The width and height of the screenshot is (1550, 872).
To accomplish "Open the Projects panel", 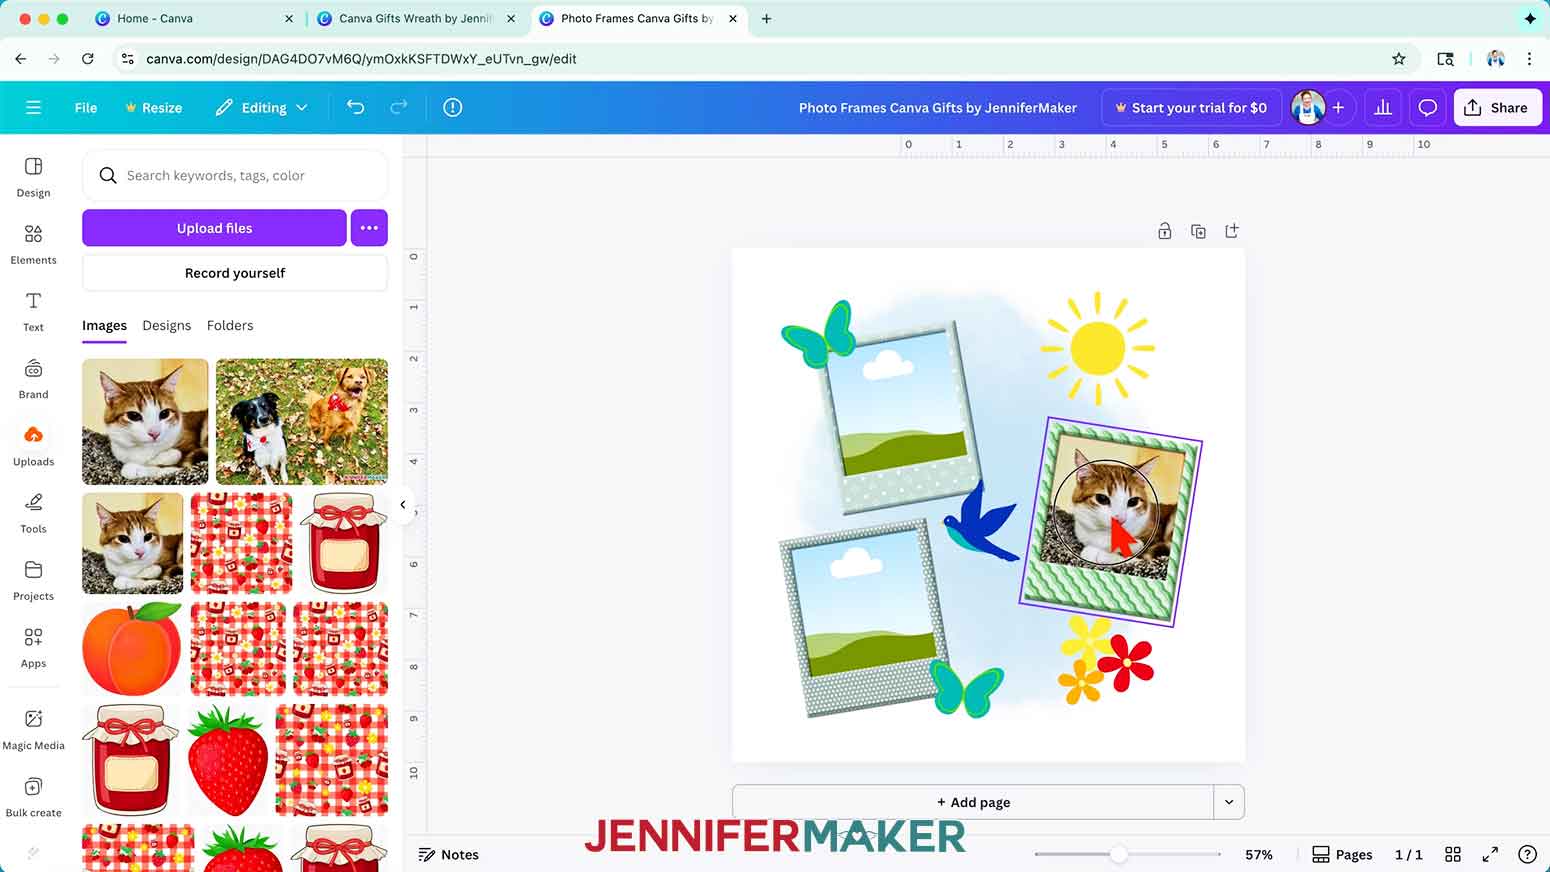I will coord(33,580).
